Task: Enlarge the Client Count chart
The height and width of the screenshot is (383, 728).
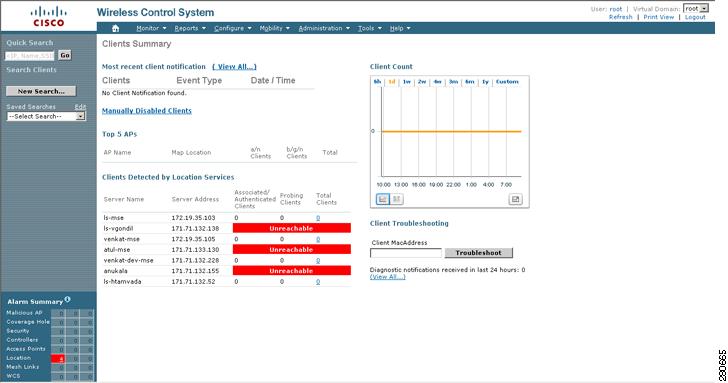Action: (x=515, y=199)
